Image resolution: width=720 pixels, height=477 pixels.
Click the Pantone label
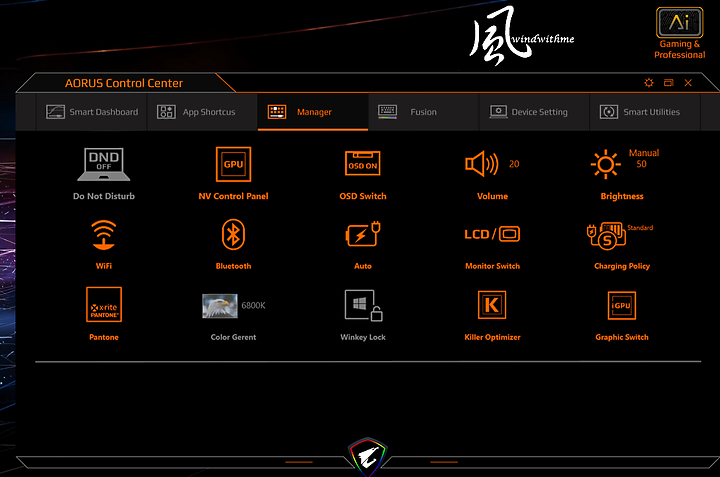[x=104, y=337]
